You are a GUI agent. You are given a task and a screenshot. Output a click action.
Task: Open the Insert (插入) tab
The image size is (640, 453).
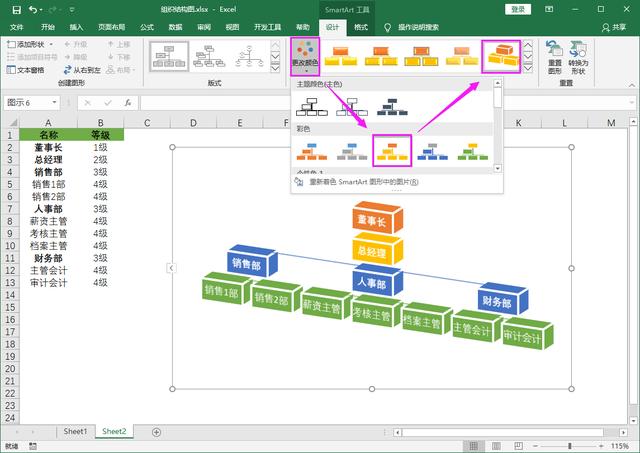(76, 27)
